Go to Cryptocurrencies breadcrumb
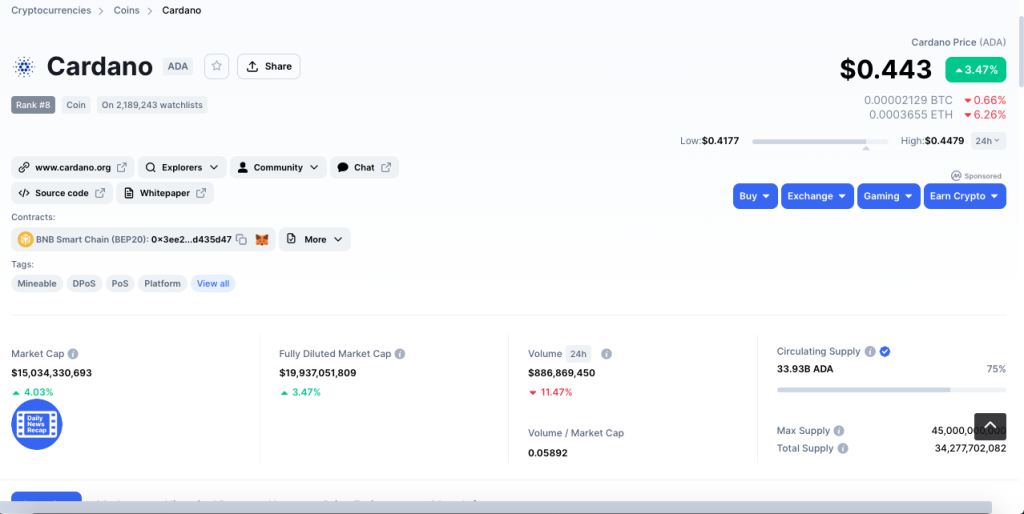Viewport: 1024px width, 514px height. 51,10
